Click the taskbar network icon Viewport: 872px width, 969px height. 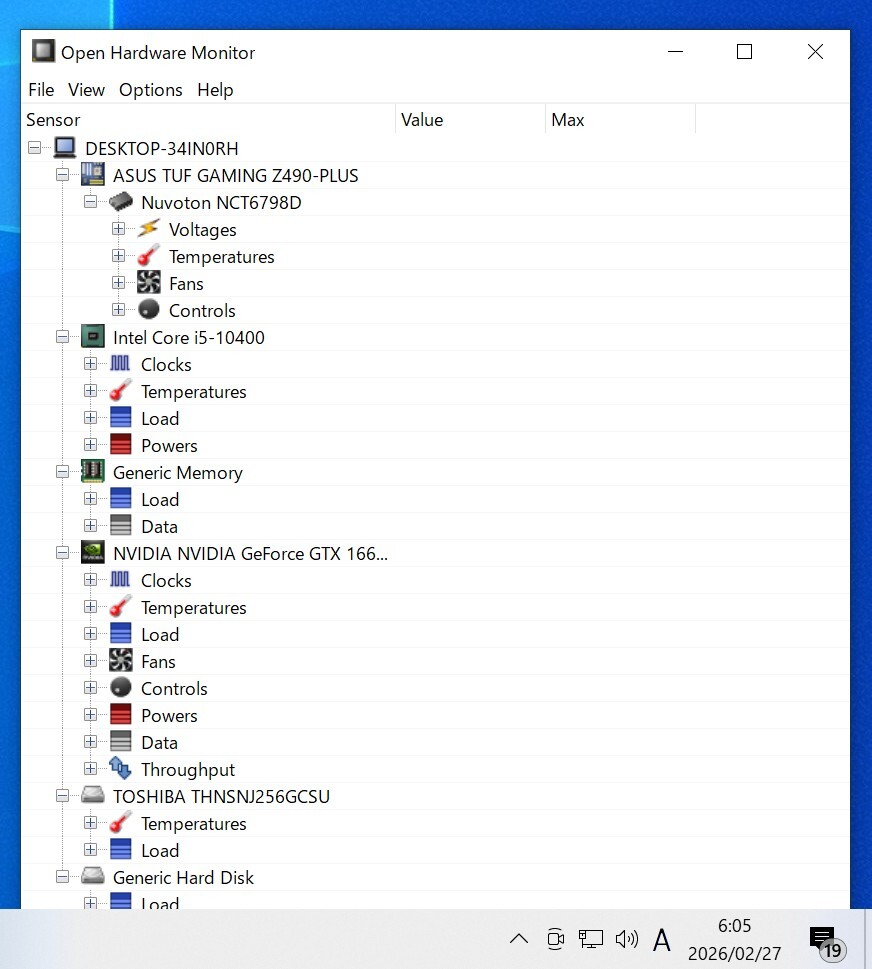click(x=590, y=939)
